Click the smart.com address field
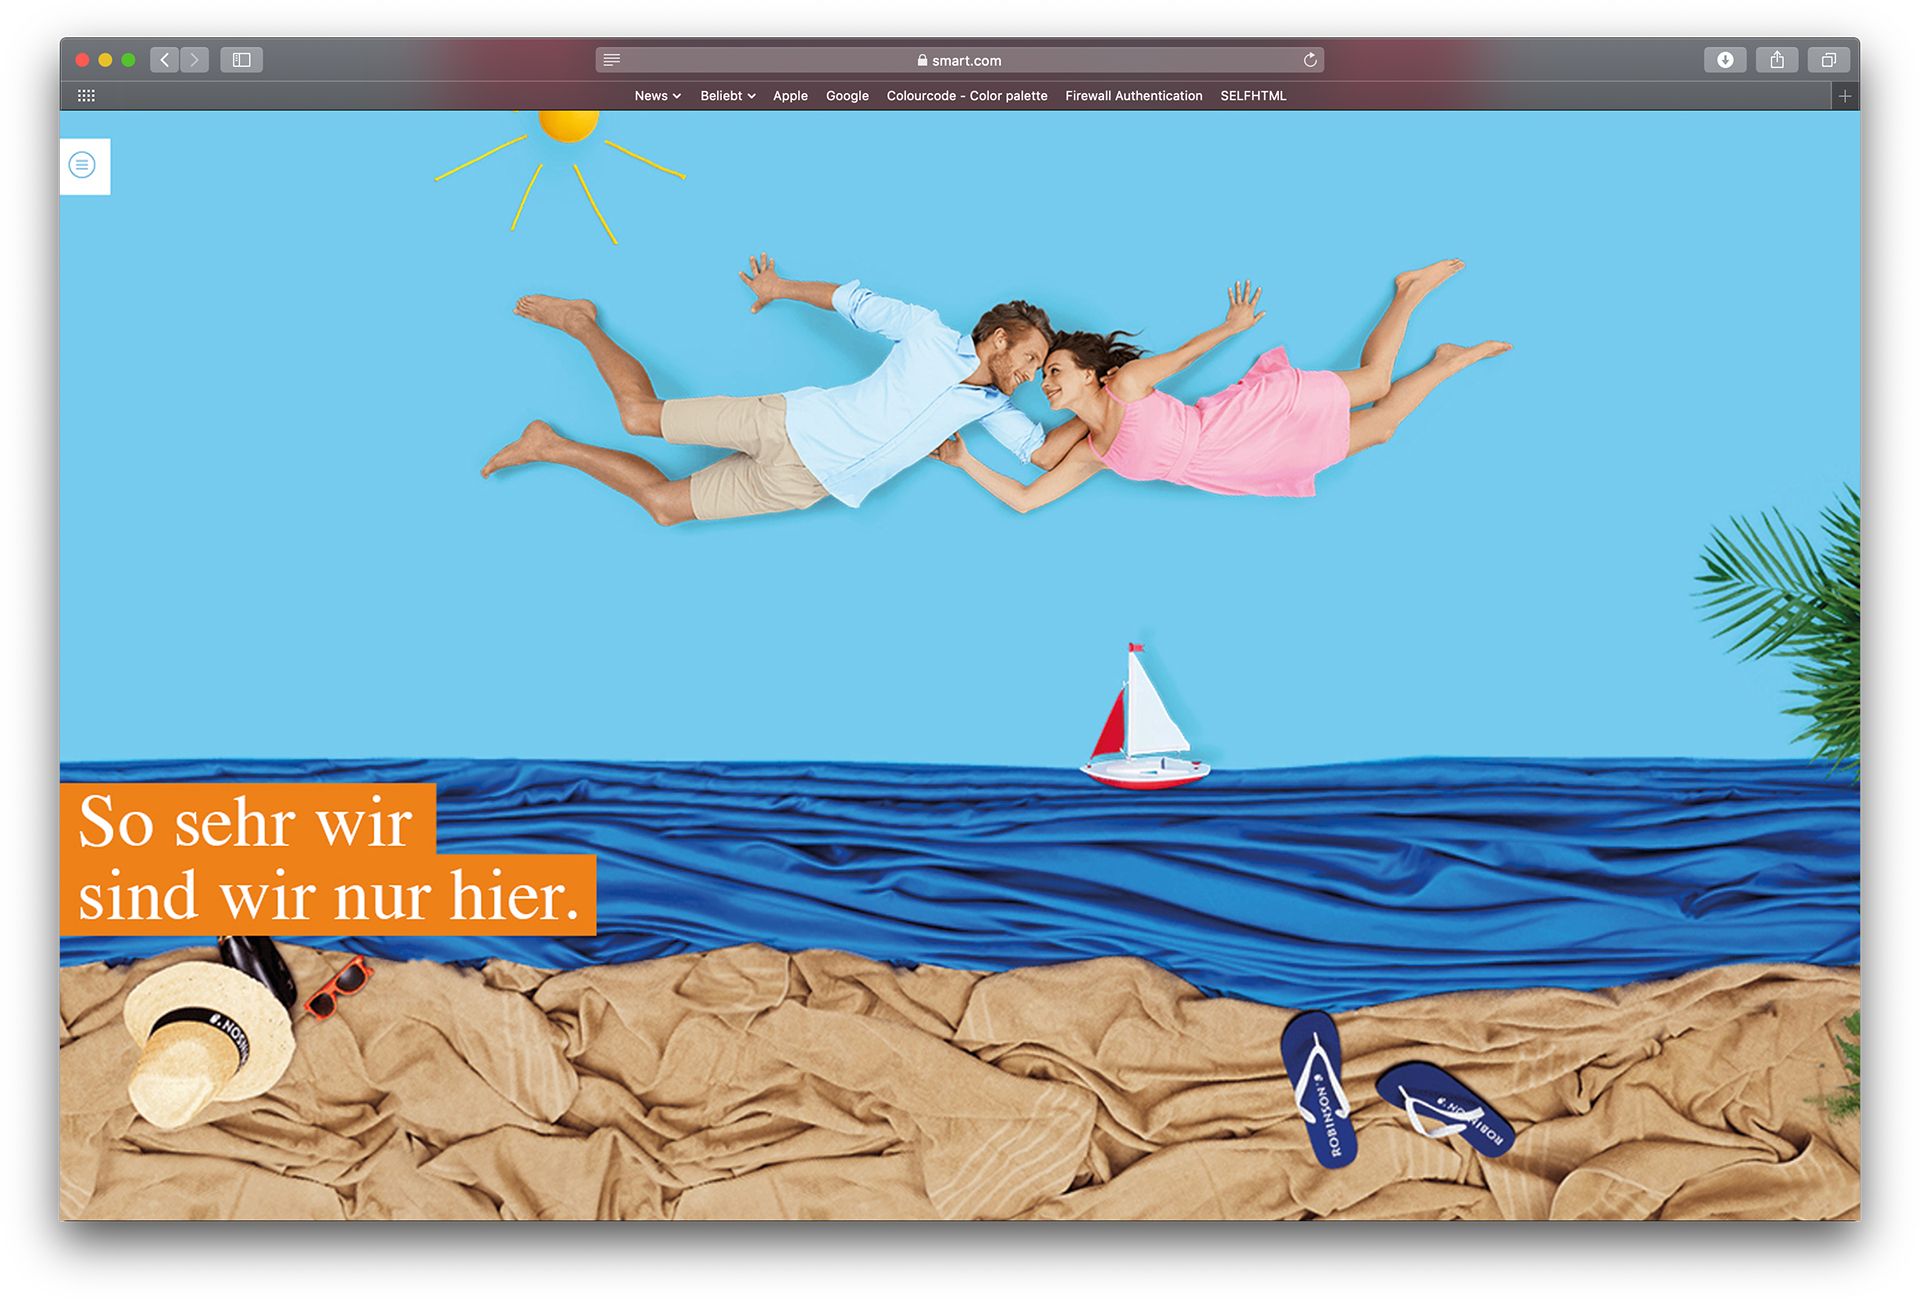The height and width of the screenshot is (1300, 1920). 960,60
